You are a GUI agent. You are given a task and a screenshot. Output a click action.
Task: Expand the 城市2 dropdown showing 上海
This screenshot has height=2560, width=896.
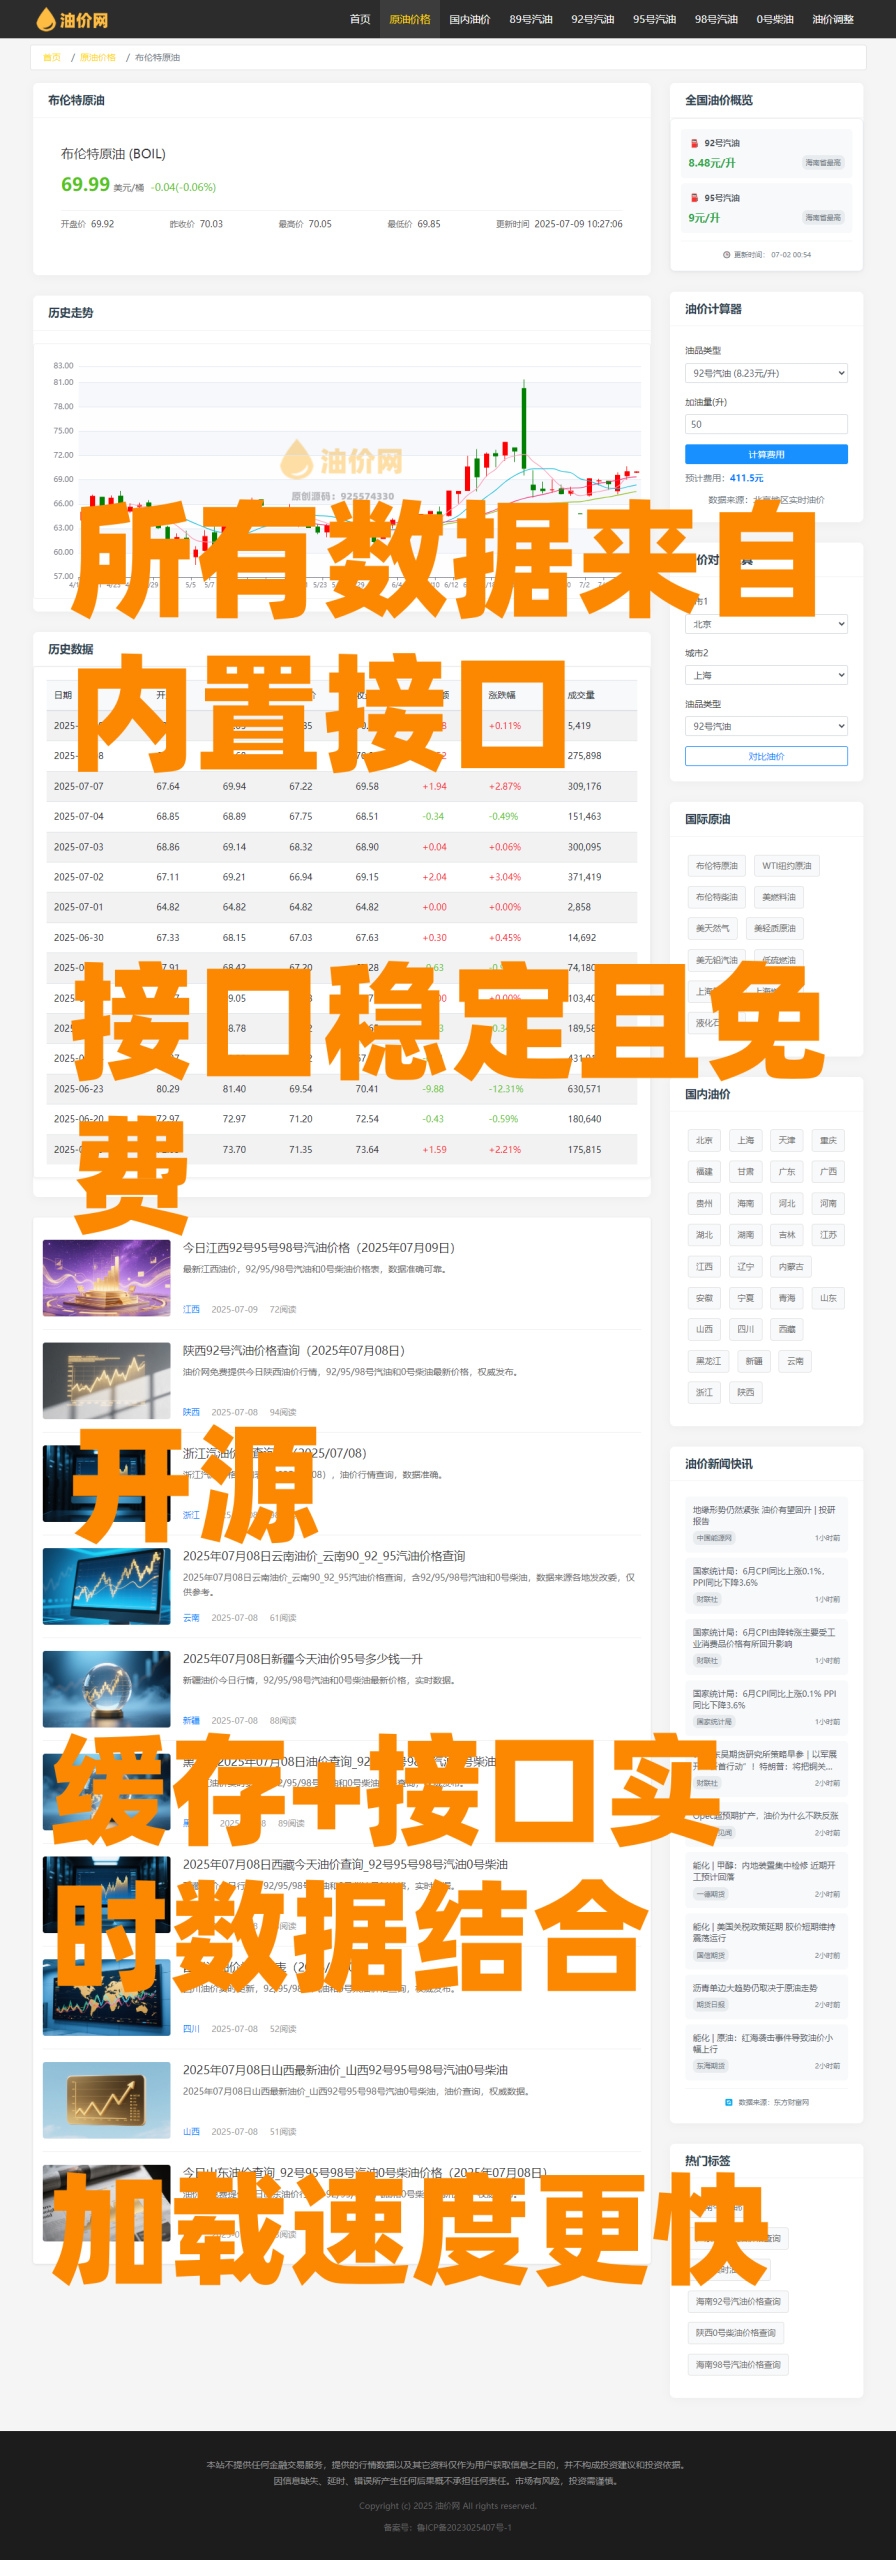pyautogui.click(x=766, y=675)
